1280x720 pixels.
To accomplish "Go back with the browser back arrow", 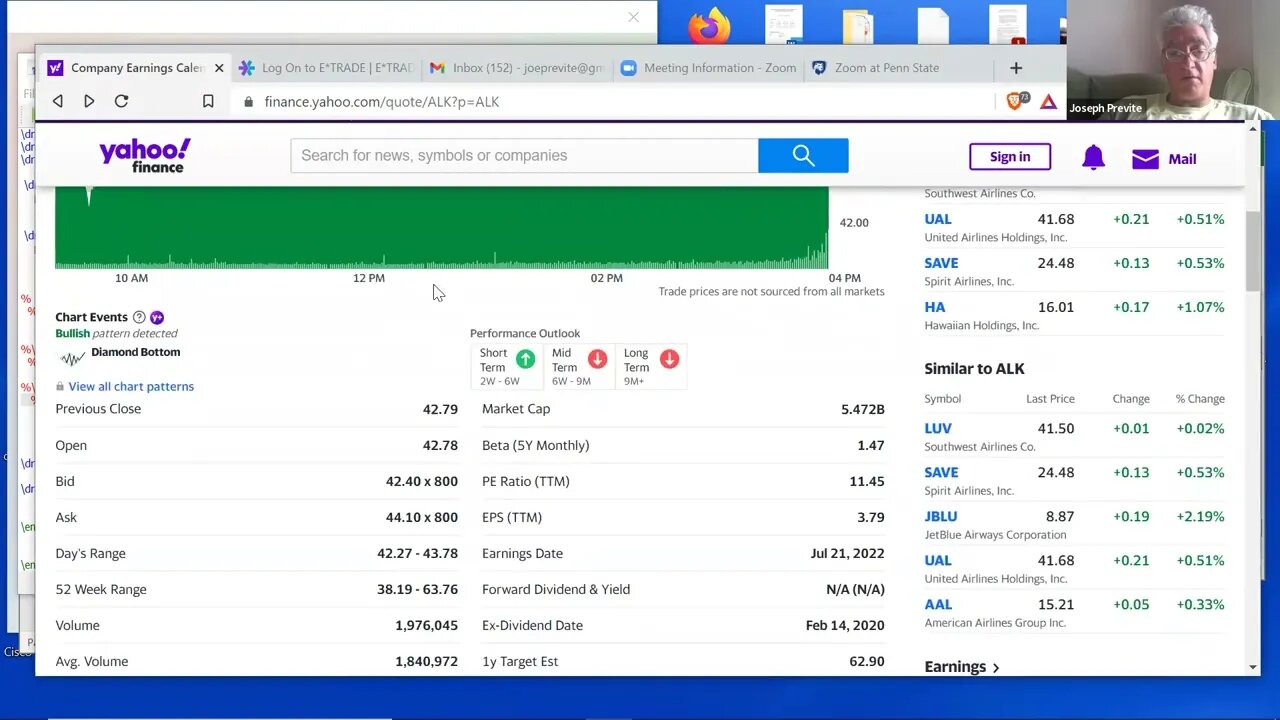I will click(x=58, y=101).
